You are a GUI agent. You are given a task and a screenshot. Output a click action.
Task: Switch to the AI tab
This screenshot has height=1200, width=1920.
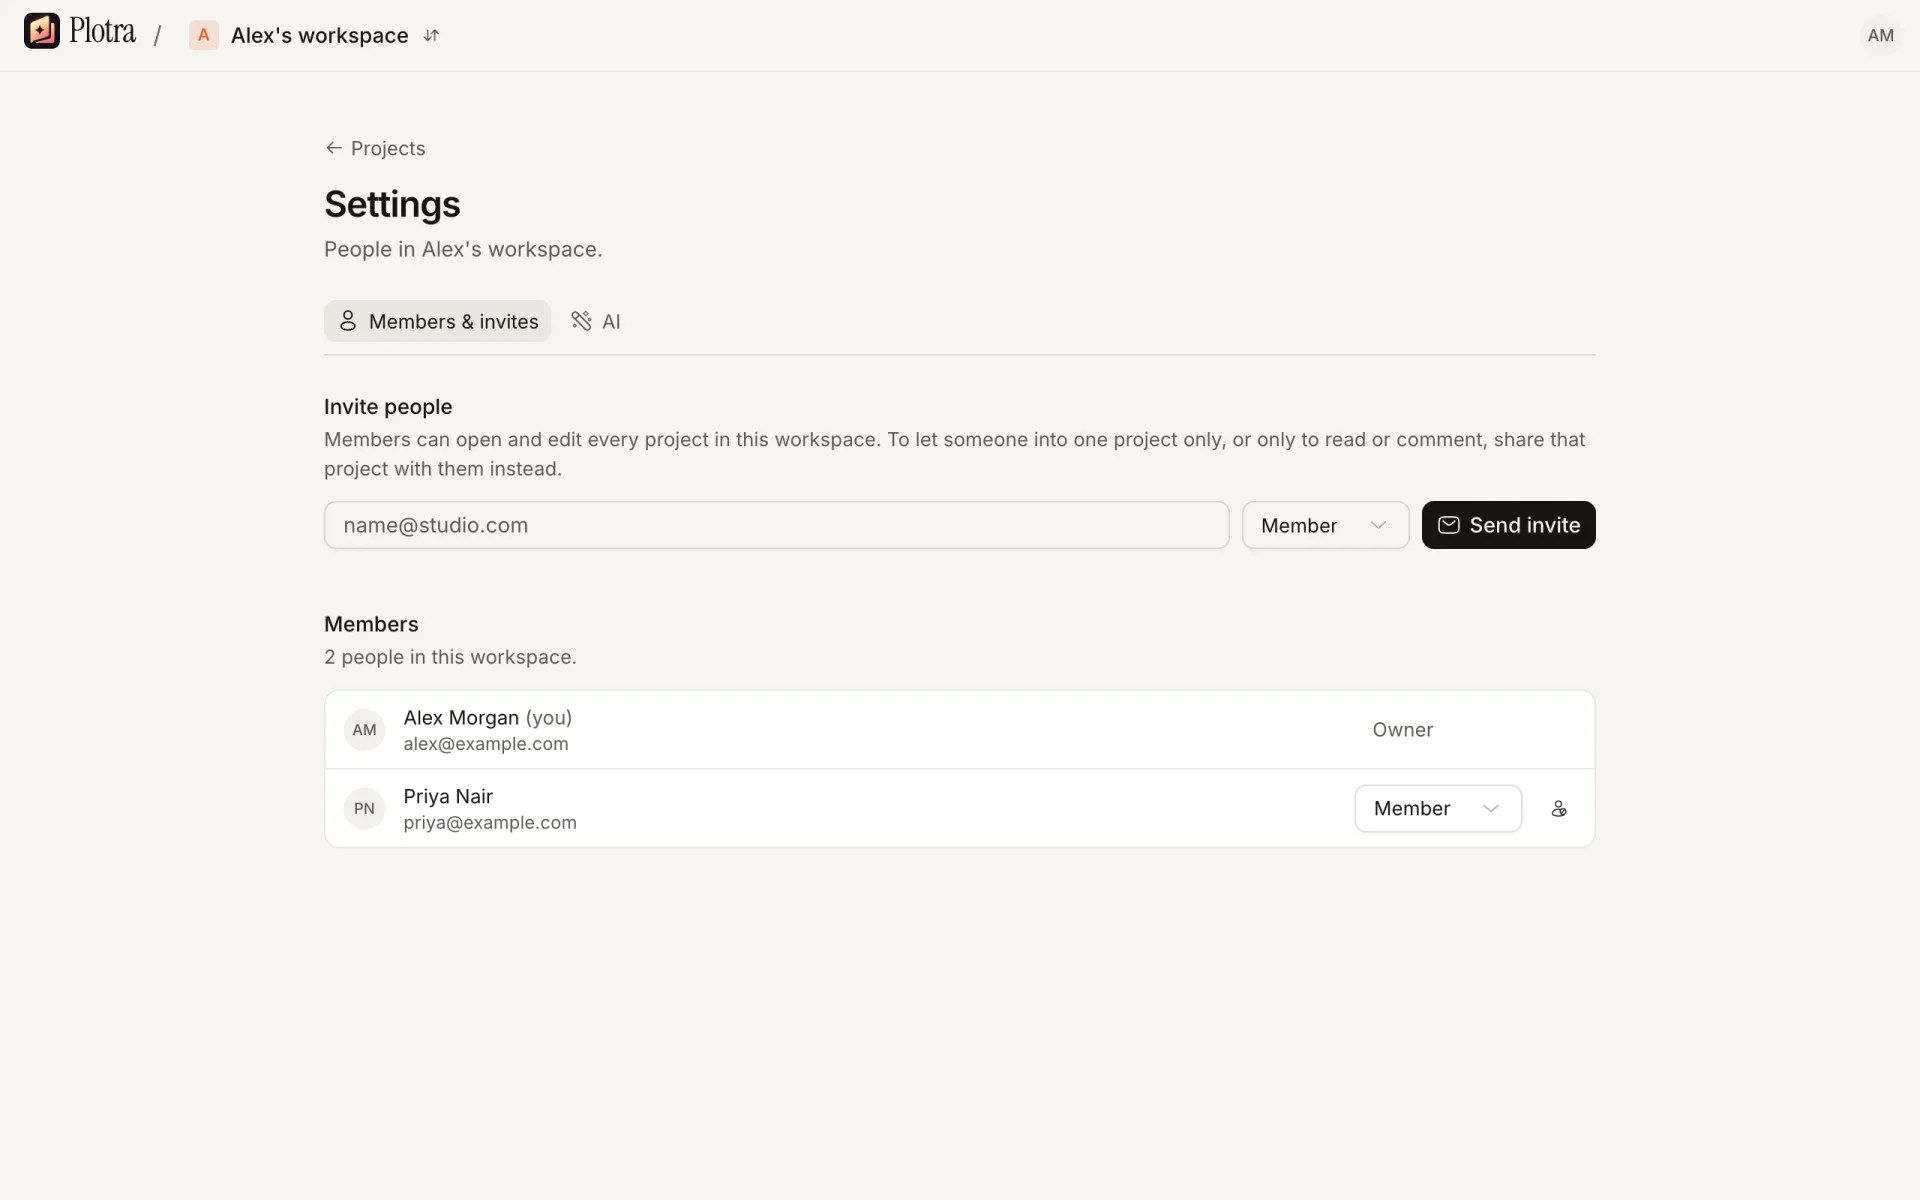(596, 321)
